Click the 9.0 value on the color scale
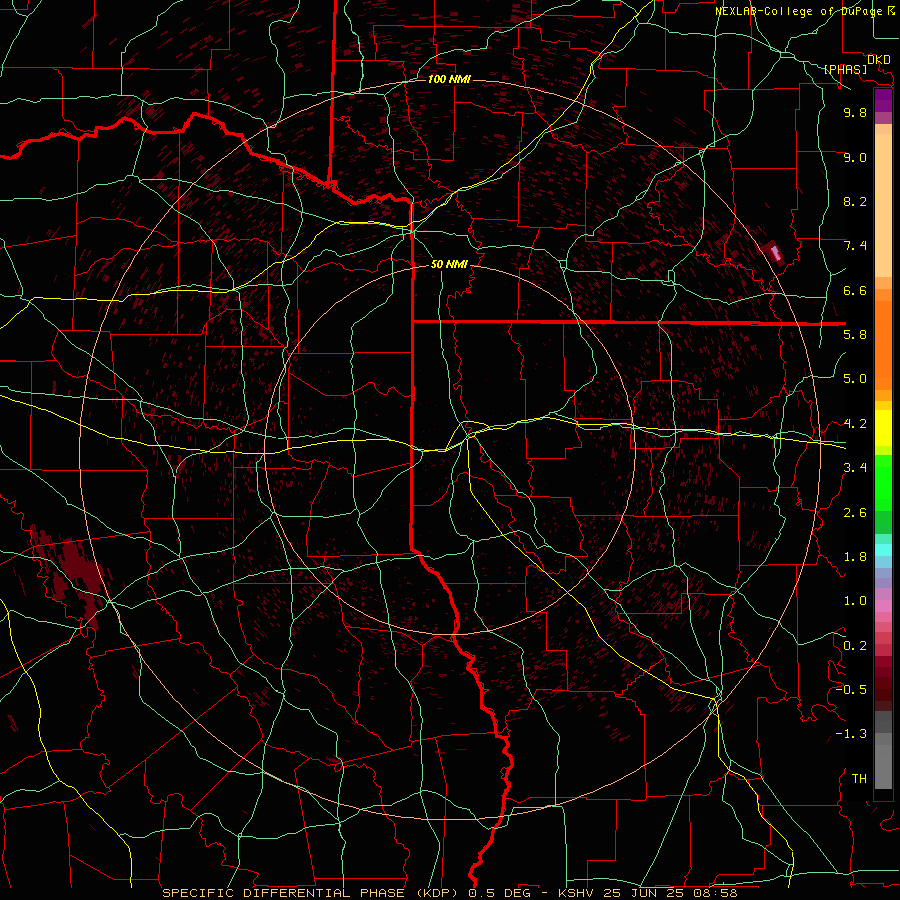Image resolution: width=900 pixels, height=900 pixels. [855, 157]
